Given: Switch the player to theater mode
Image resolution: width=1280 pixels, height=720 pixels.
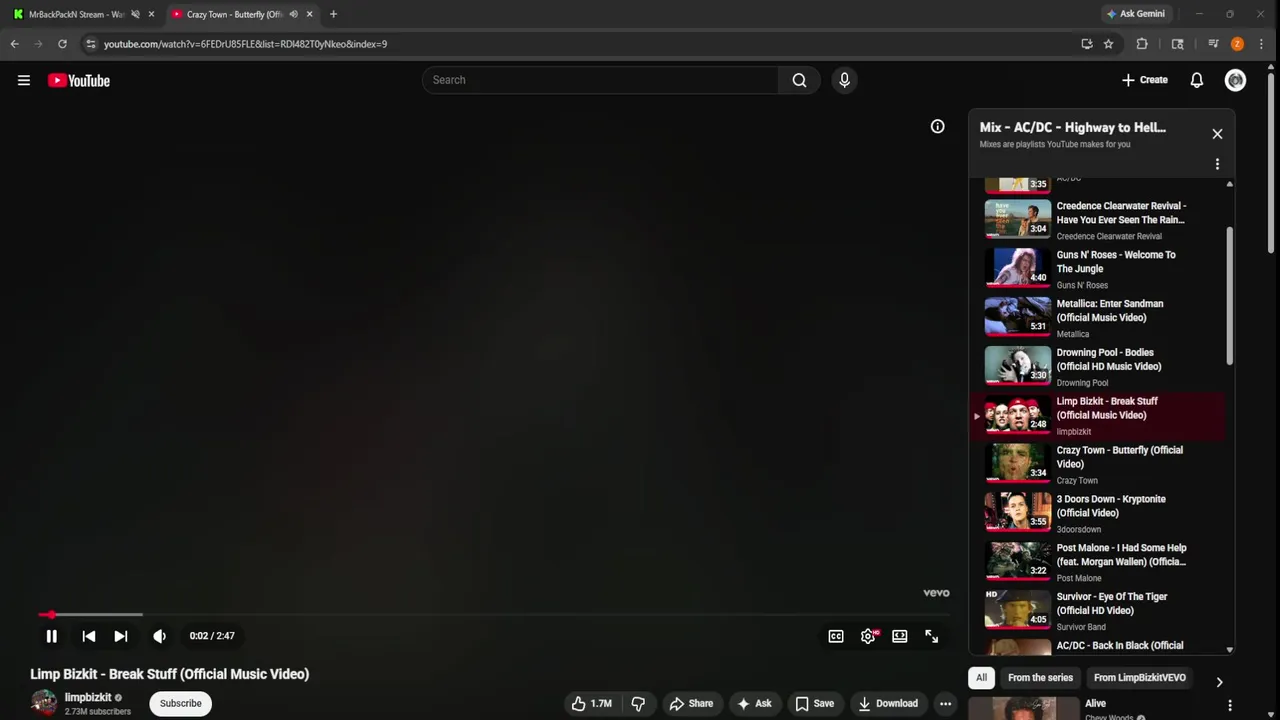Looking at the screenshot, I should [899, 636].
